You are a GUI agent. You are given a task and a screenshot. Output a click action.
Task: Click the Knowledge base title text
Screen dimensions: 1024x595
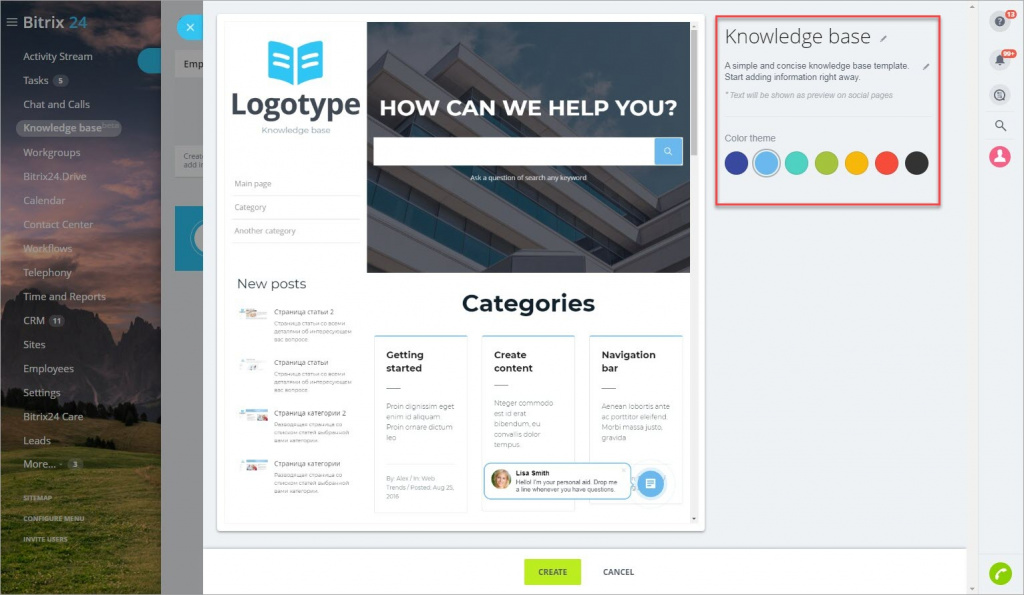tap(797, 37)
